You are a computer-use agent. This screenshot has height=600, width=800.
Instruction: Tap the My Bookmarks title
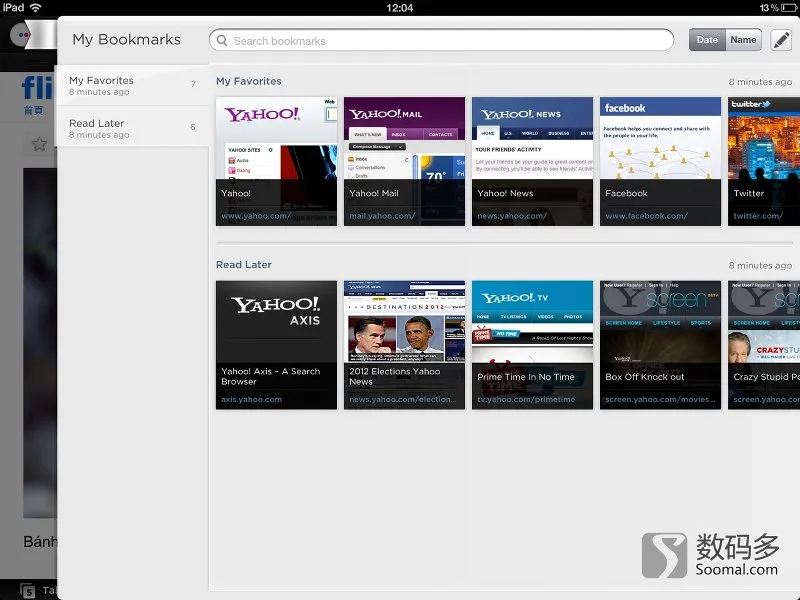[127, 40]
